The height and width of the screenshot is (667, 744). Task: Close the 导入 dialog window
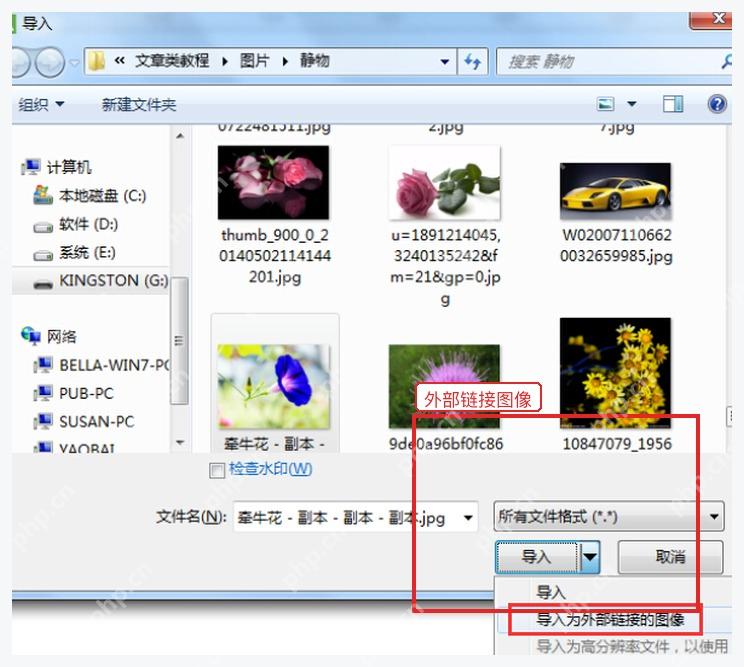[711, 20]
